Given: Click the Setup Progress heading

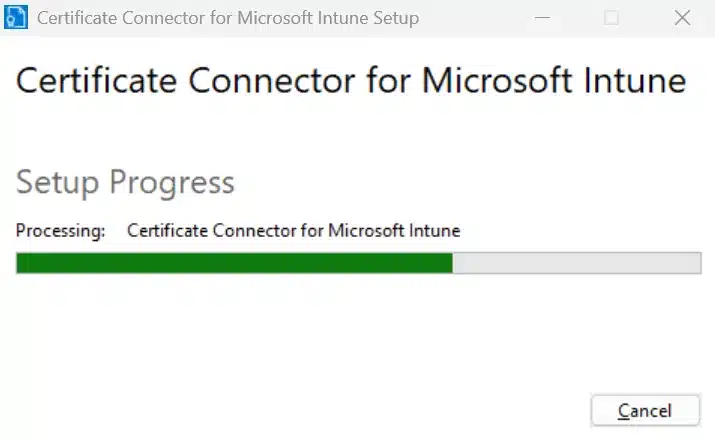Looking at the screenshot, I should click(125, 182).
